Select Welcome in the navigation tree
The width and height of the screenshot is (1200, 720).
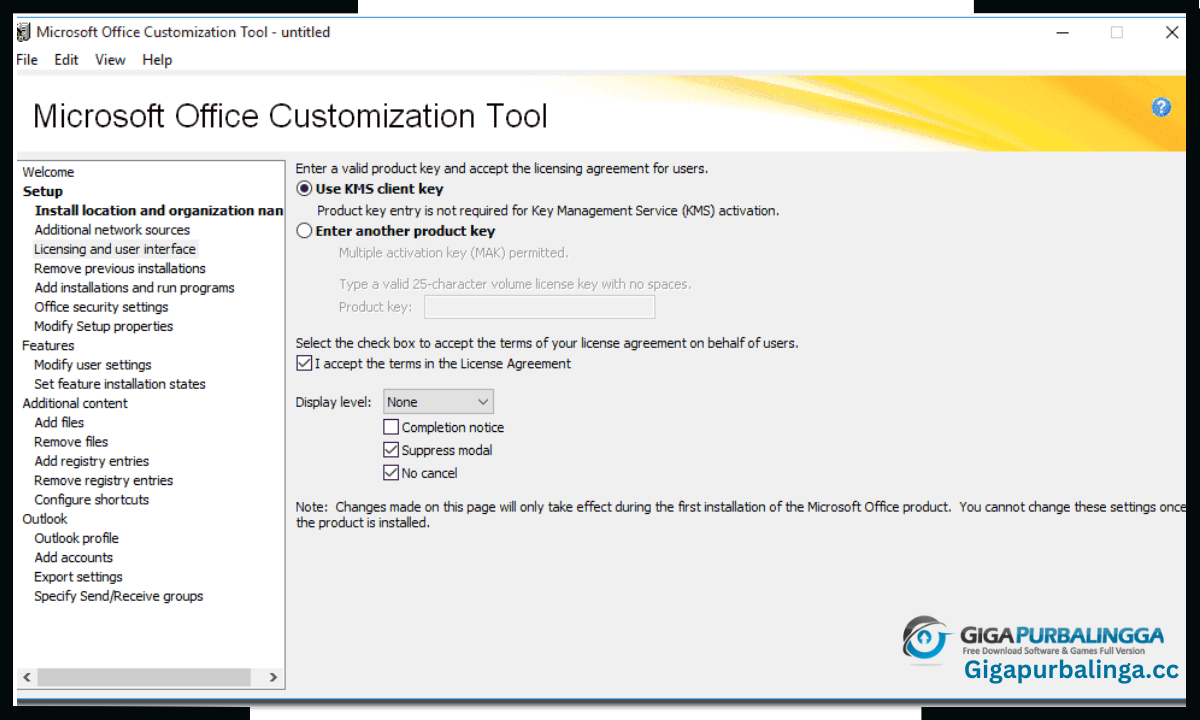coord(48,172)
